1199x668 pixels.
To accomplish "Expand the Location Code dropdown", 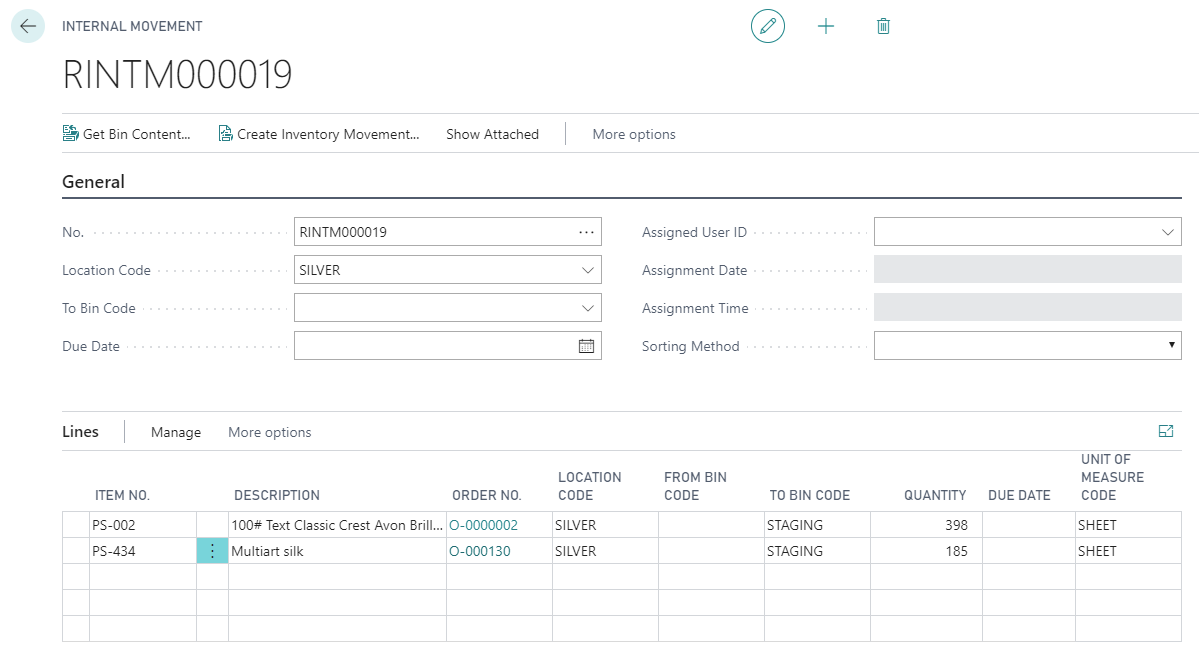I will coord(587,270).
